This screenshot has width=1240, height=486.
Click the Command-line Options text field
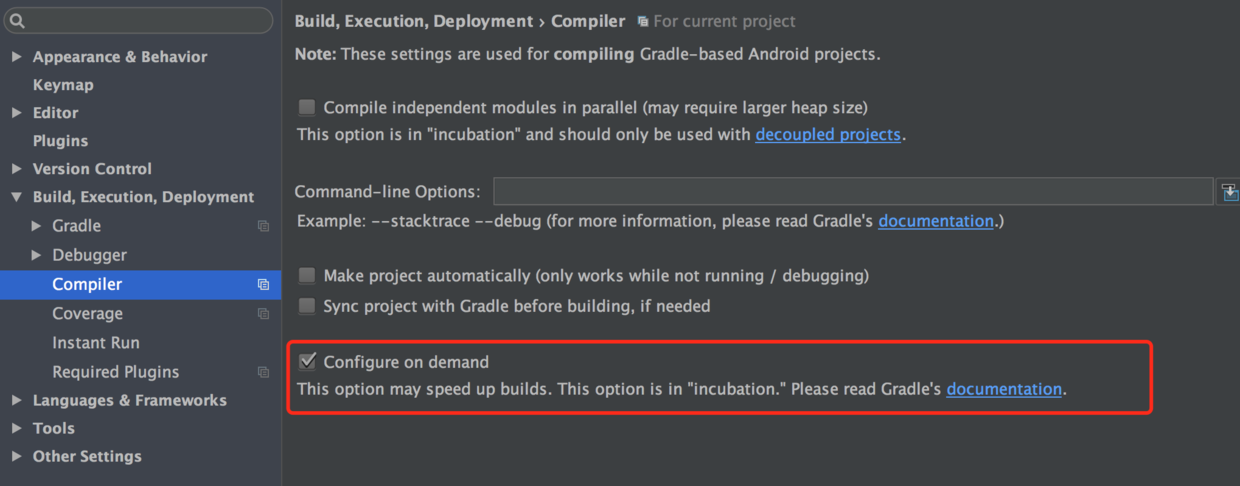pyautogui.click(x=852, y=192)
